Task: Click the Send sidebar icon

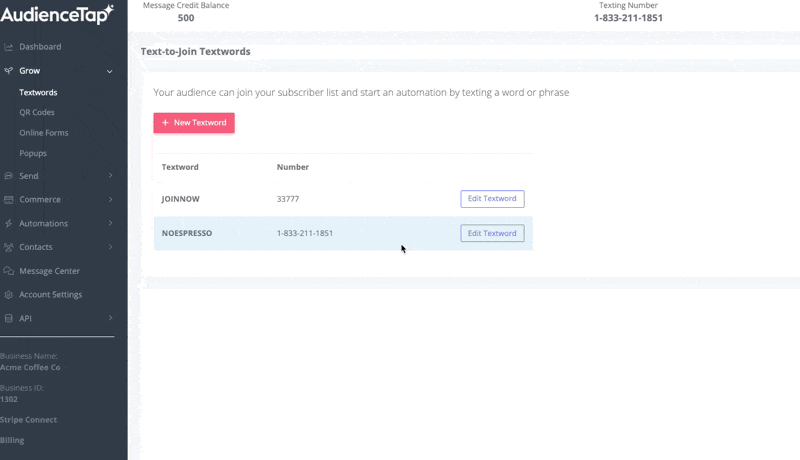Action: pos(8,176)
